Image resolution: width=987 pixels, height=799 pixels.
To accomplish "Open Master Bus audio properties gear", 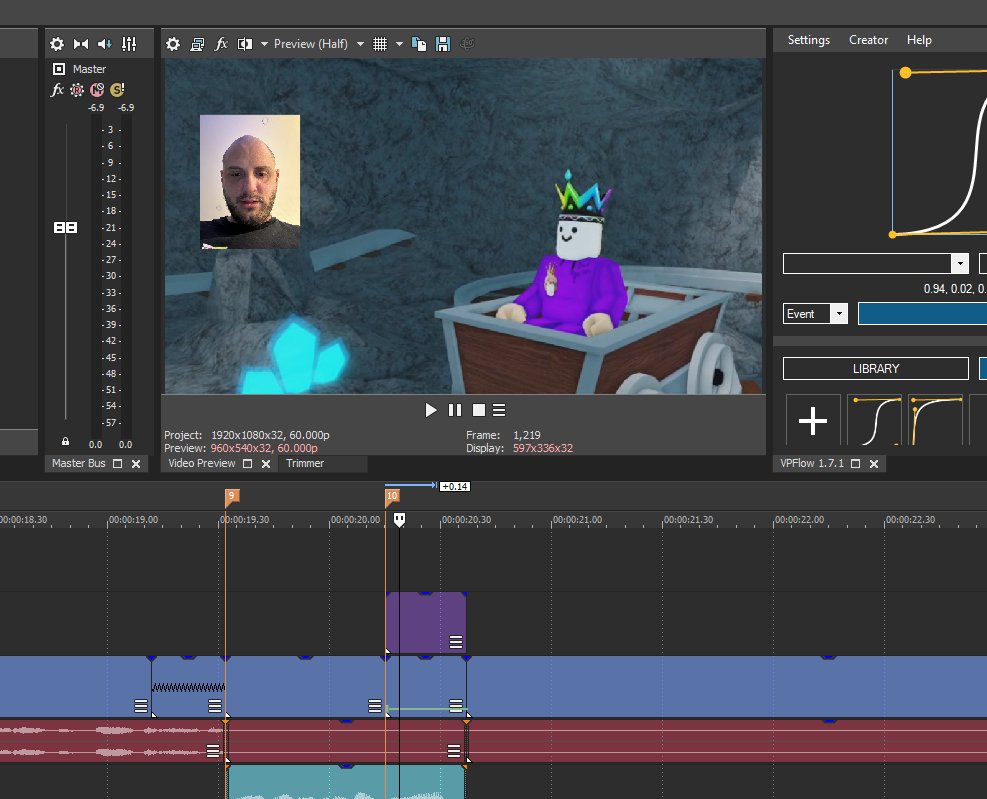I will coord(57,43).
